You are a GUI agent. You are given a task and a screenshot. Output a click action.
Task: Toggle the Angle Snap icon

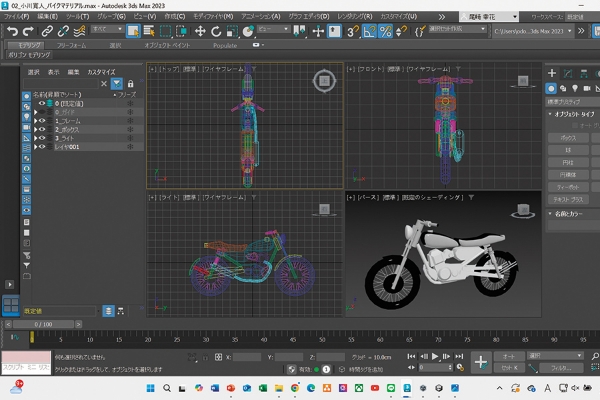pos(369,31)
